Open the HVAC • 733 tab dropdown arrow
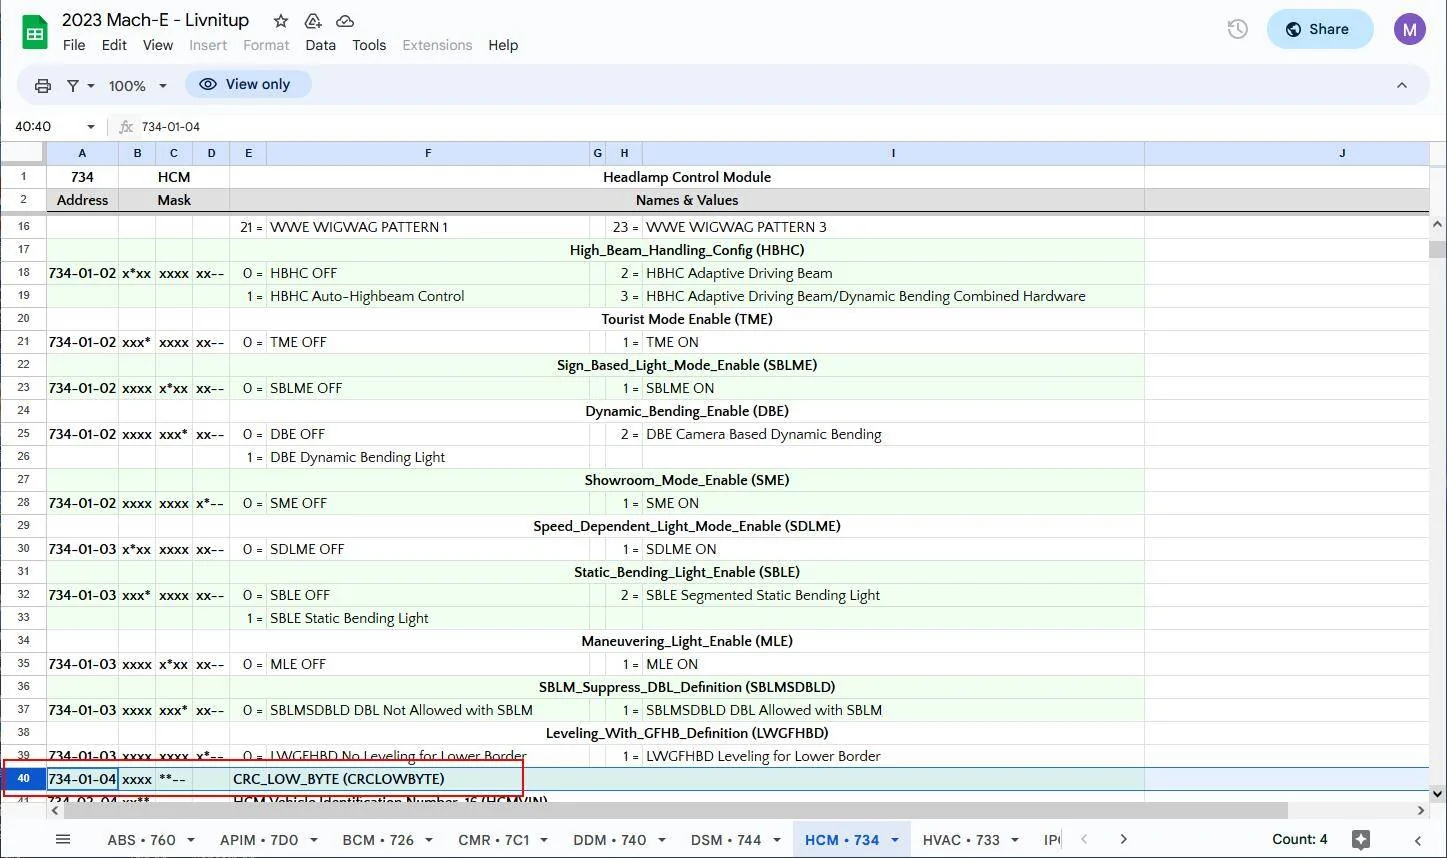Viewport: 1447px width, 858px height. (1015, 840)
